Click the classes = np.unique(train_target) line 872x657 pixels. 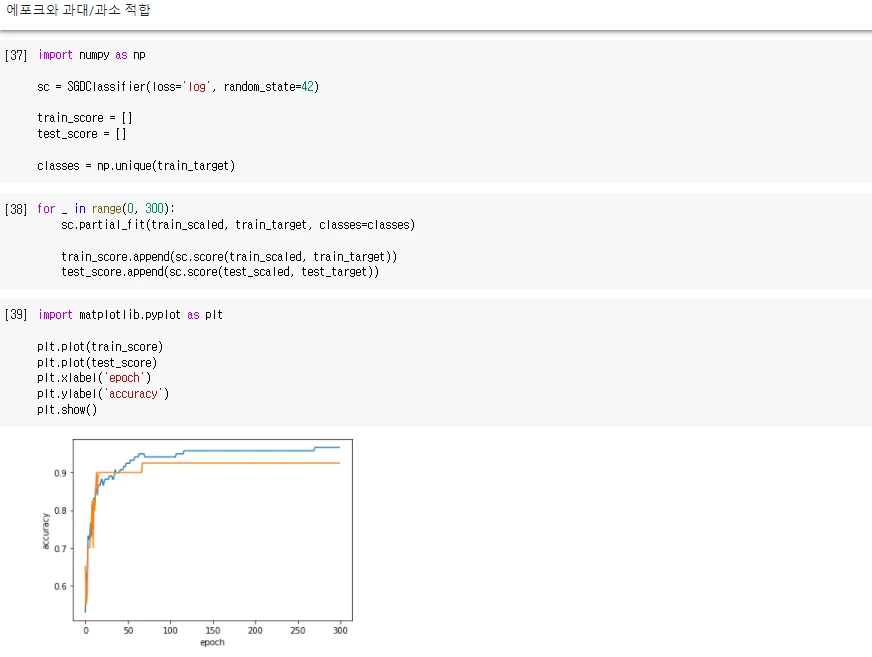coord(136,166)
